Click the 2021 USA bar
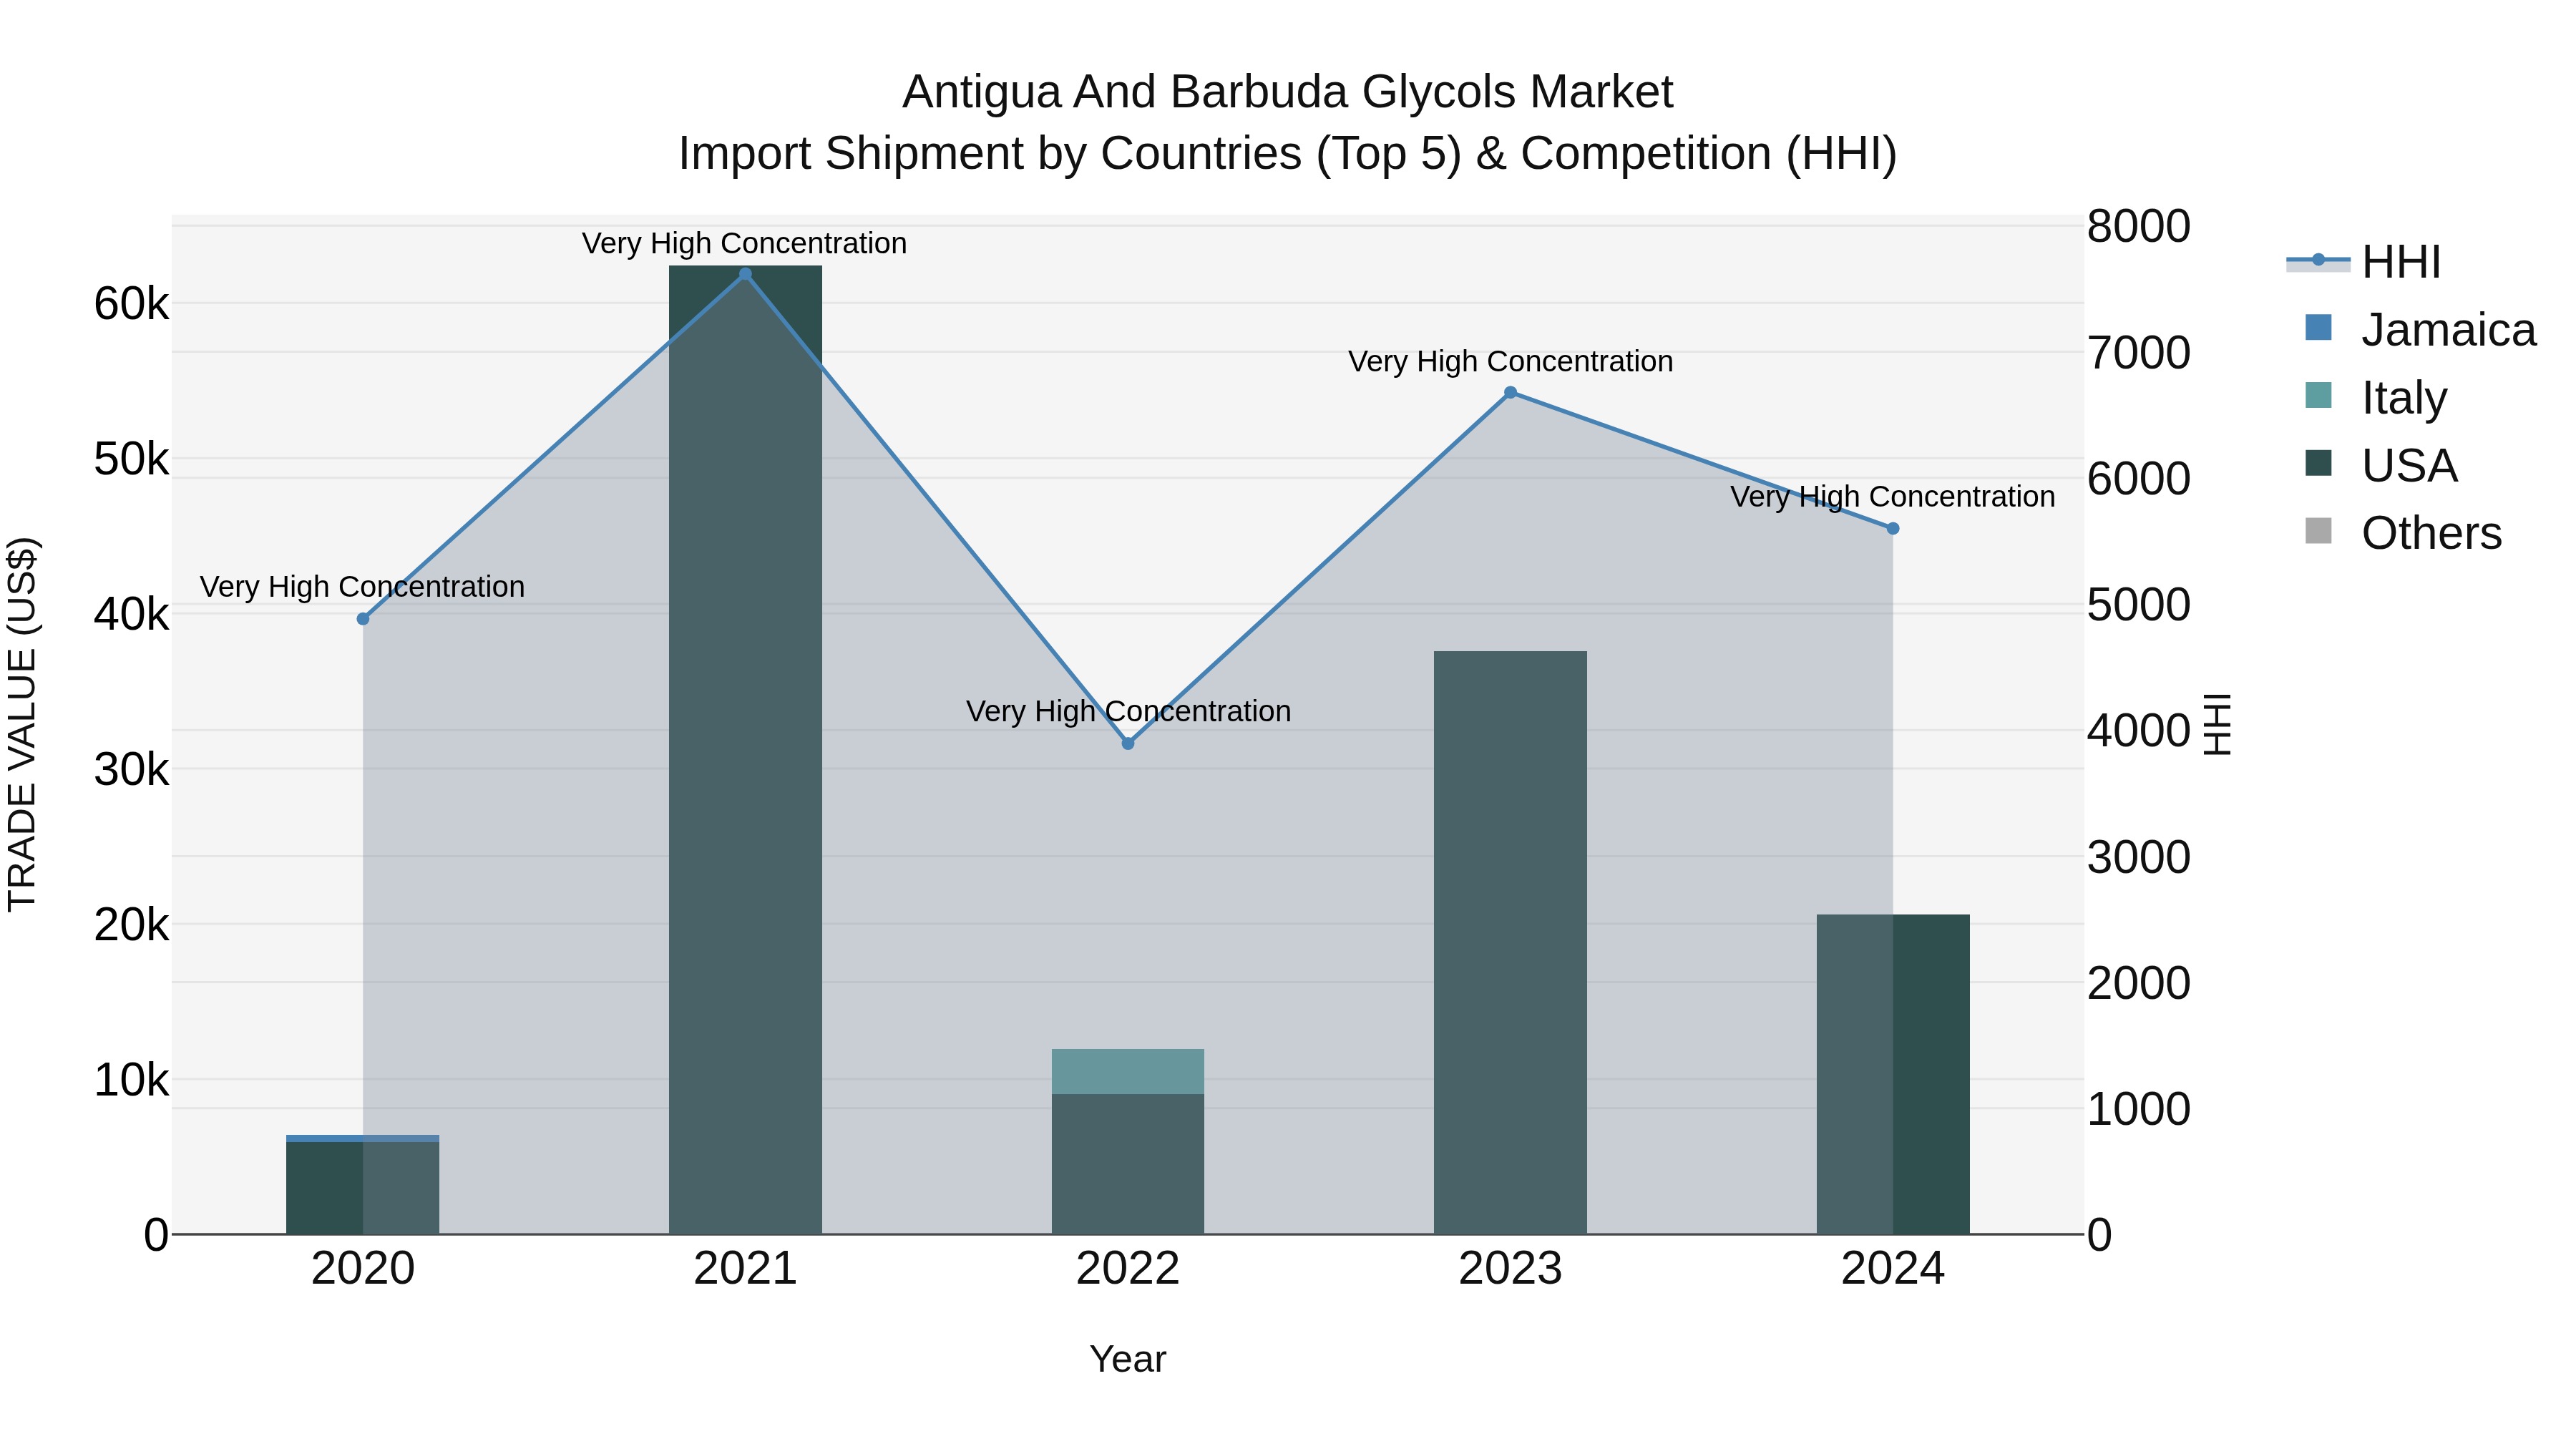 pyautogui.click(x=745, y=750)
